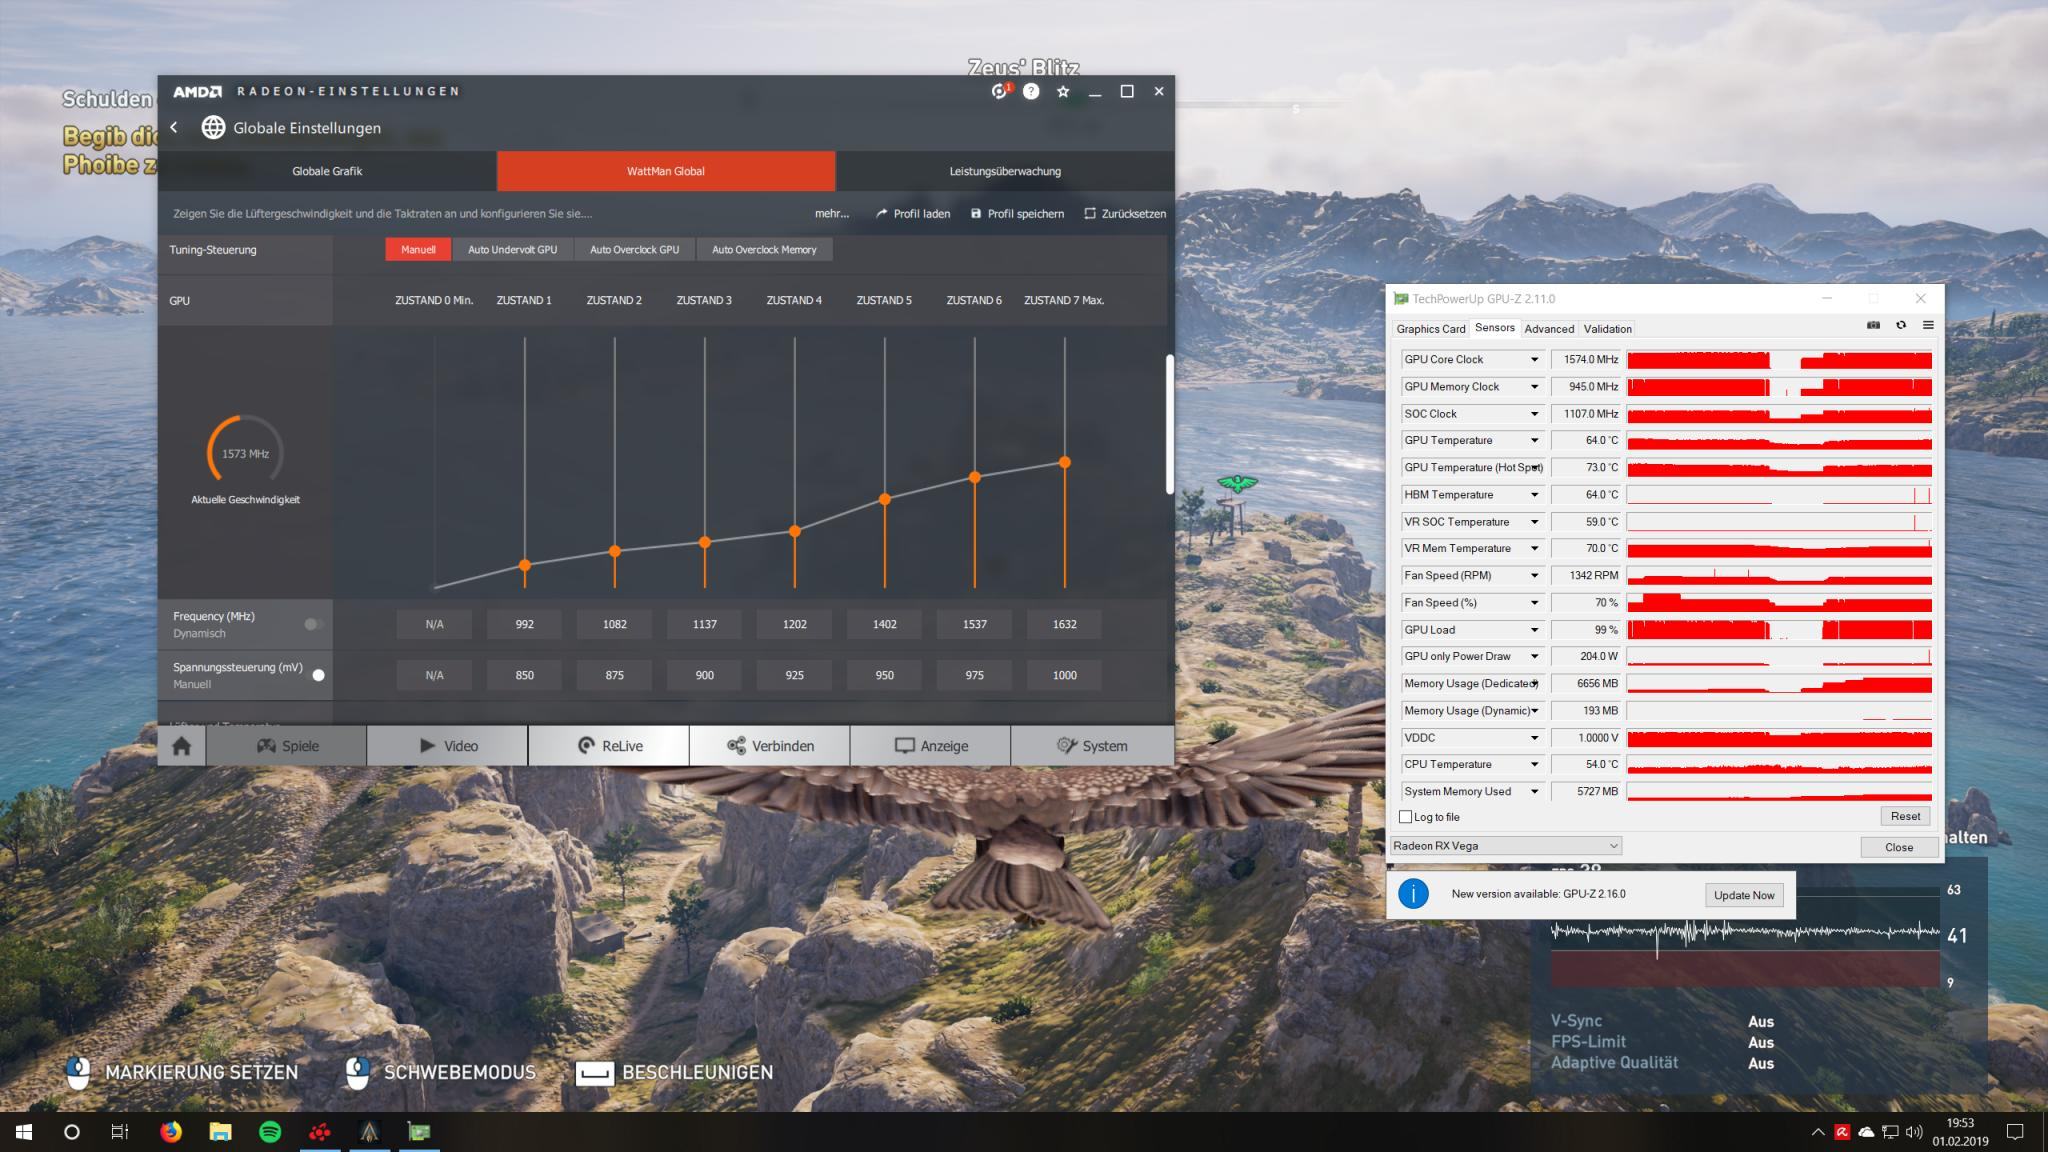This screenshot has width=2048, height=1152.
Task: Open Fan Speed (RPM) sensor dropdown
Action: [1534, 576]
